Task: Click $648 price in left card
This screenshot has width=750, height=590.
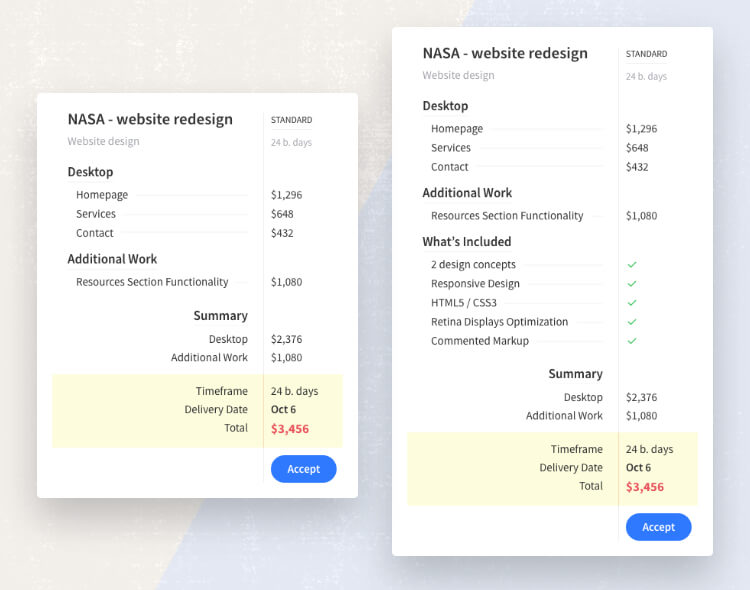Action: (x=282, y=214)
